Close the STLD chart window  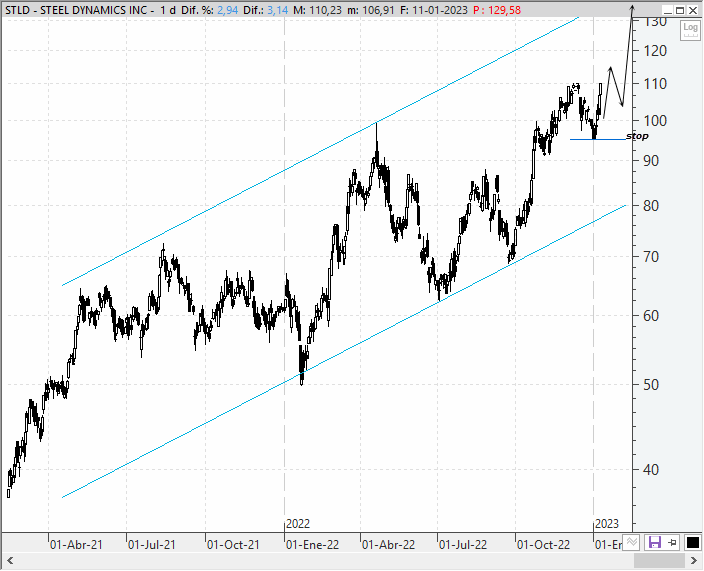[693, 10]
